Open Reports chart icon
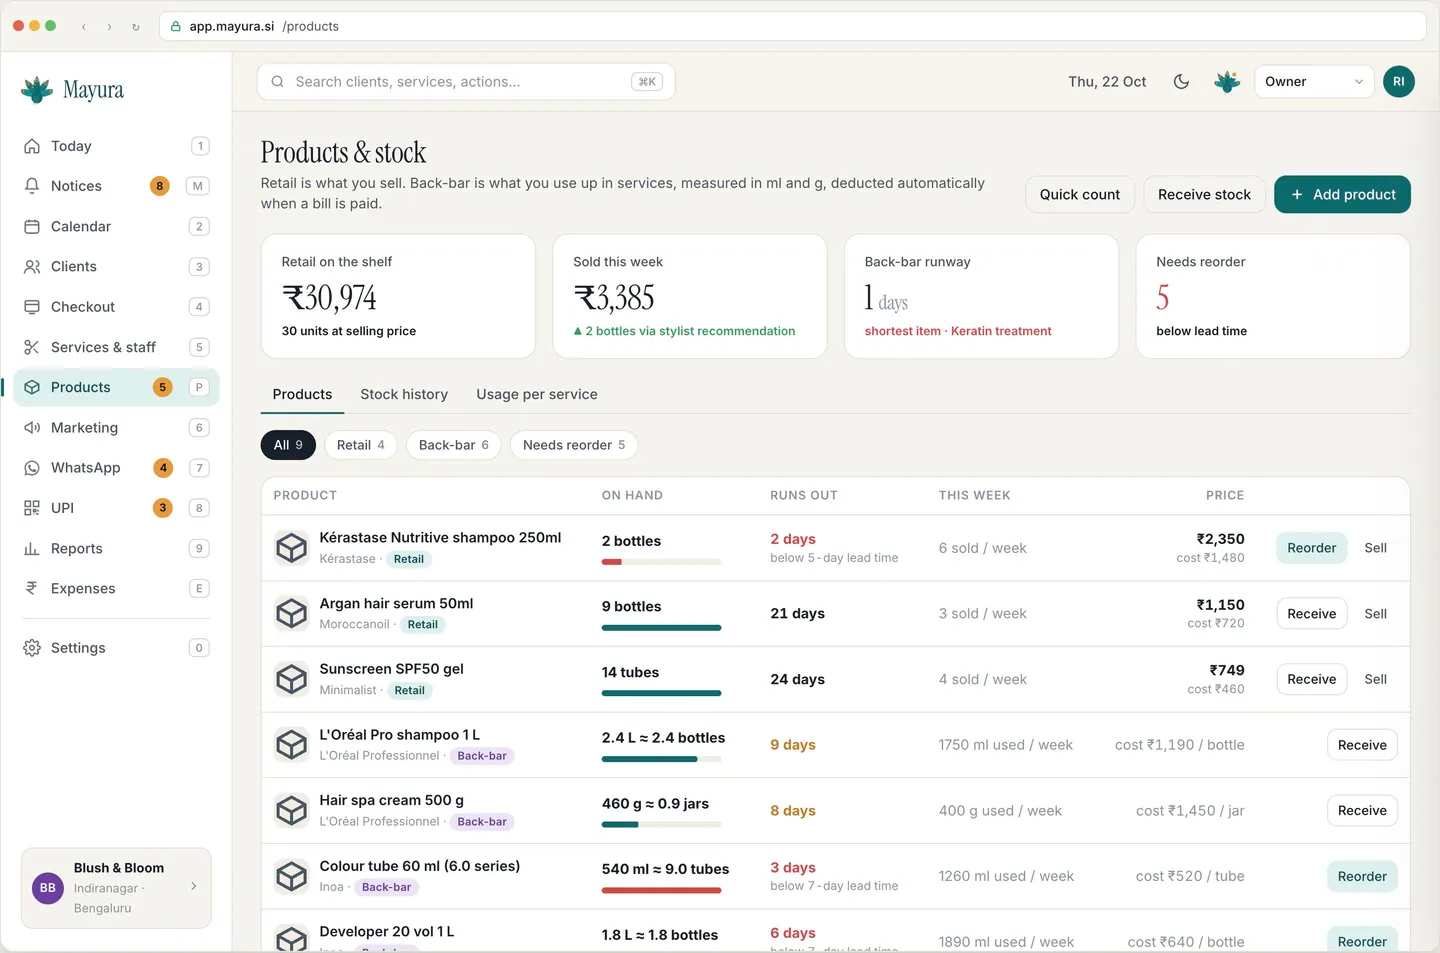Screen dimensions: 1440x953 click(32, 548)
